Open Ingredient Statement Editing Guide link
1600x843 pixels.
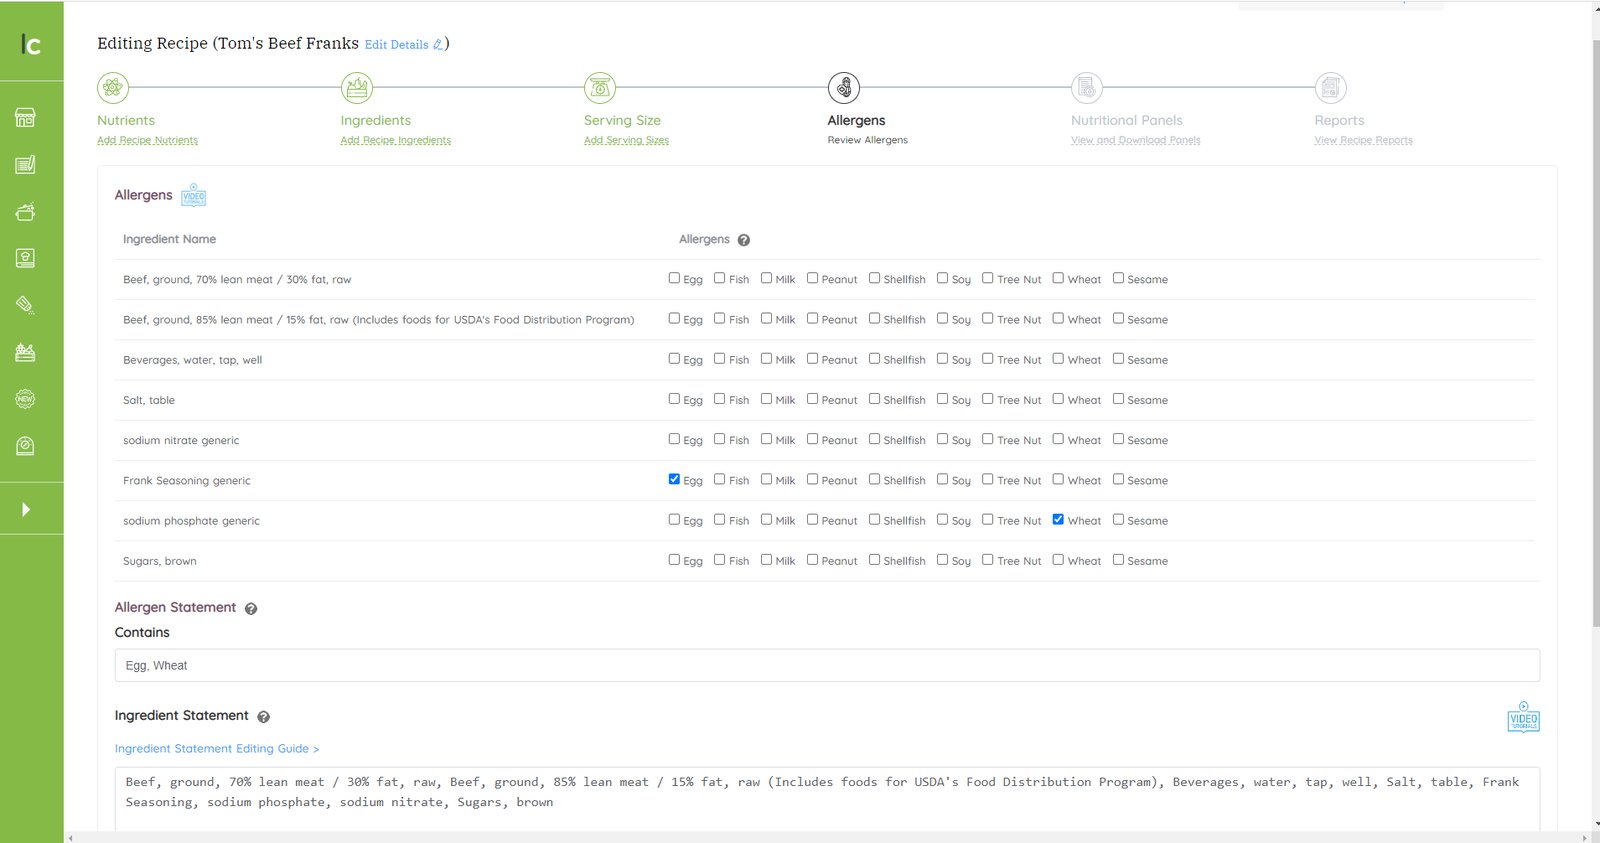216,749
